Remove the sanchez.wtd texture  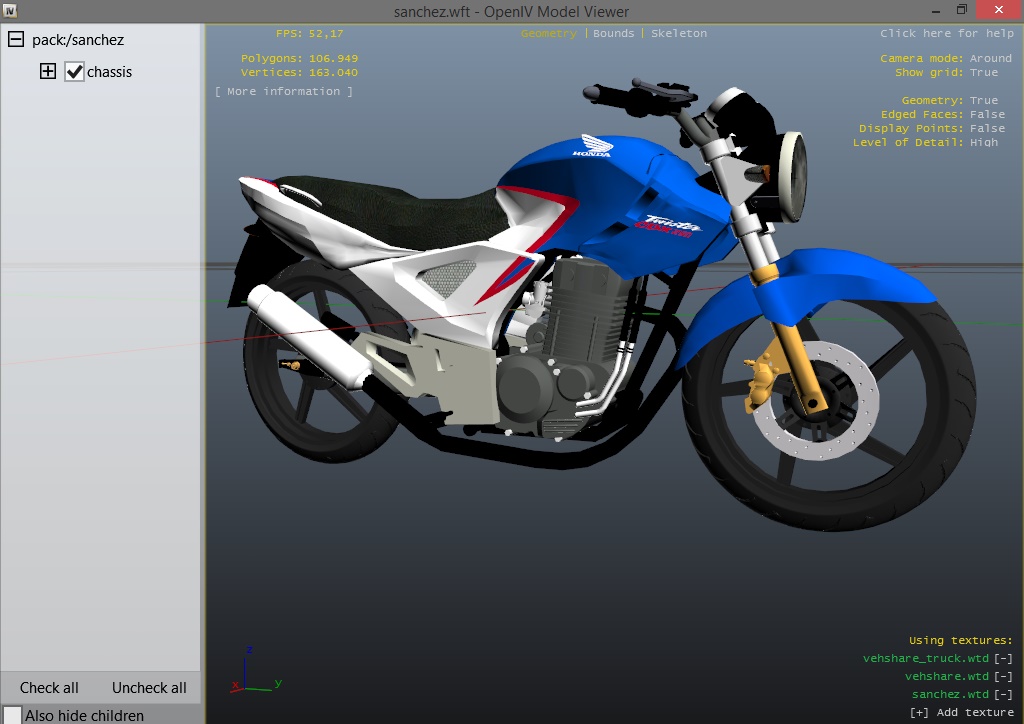[1003, 694]
